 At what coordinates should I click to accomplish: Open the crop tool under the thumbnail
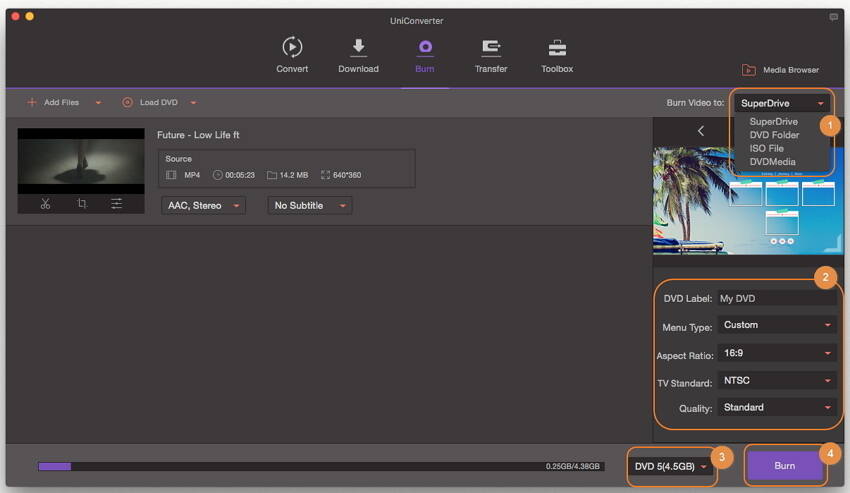[82, 204]
